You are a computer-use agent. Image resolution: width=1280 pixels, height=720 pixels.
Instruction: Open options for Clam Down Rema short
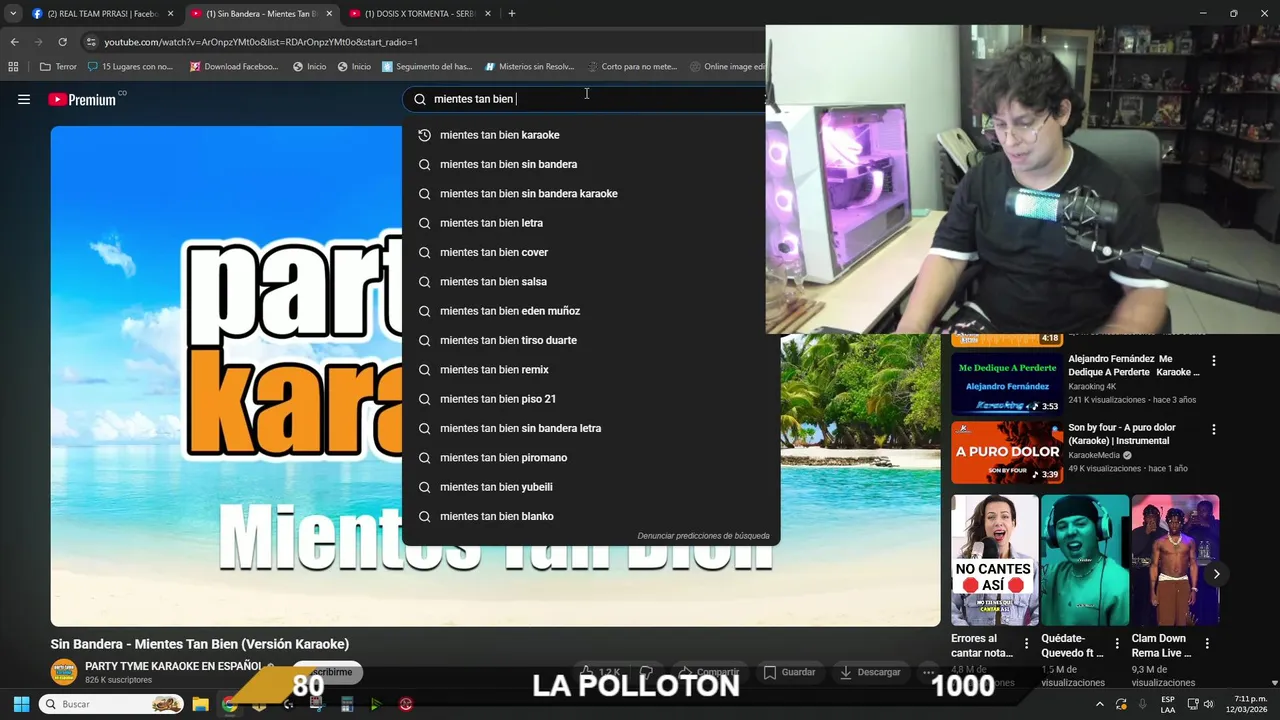pyautogui.click(x=1207, y=643)
